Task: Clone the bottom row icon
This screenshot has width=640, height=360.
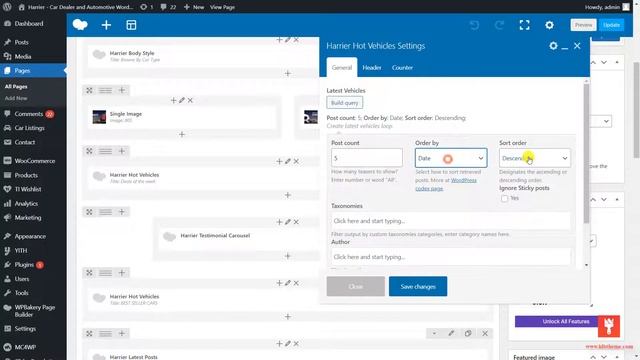Action: pos(468,333)
